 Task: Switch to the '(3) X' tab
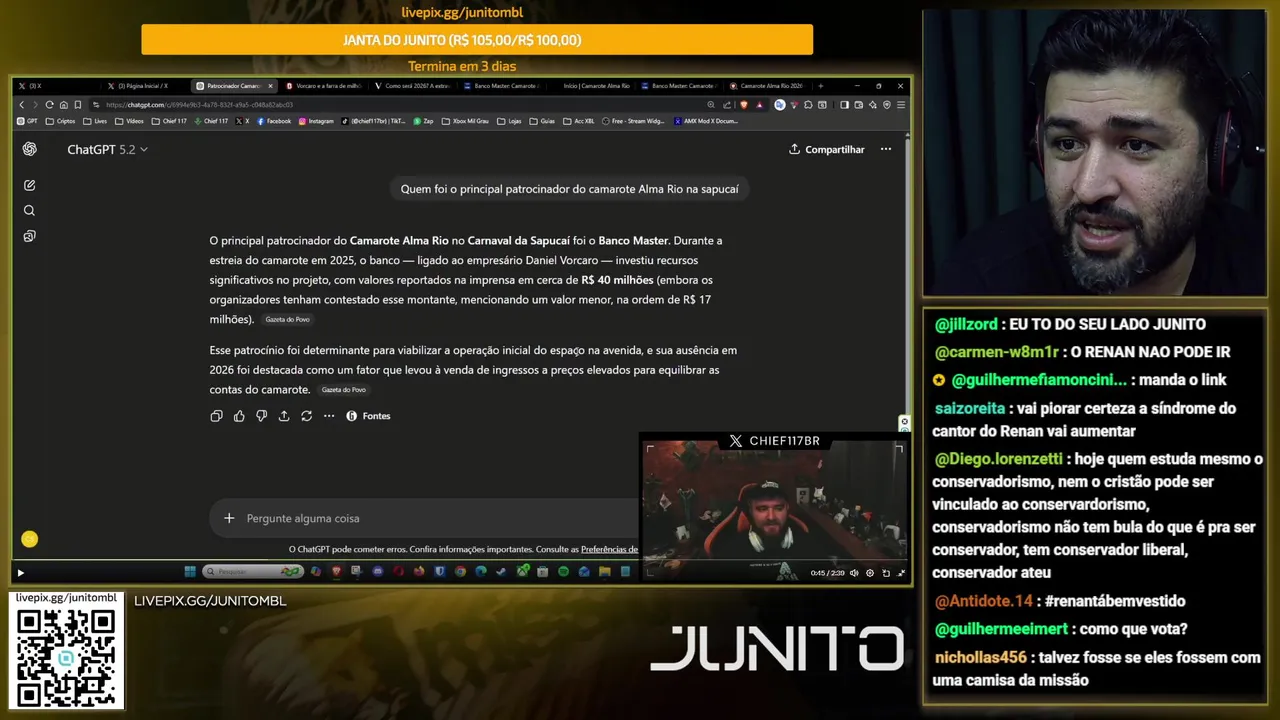pos(55,86)
